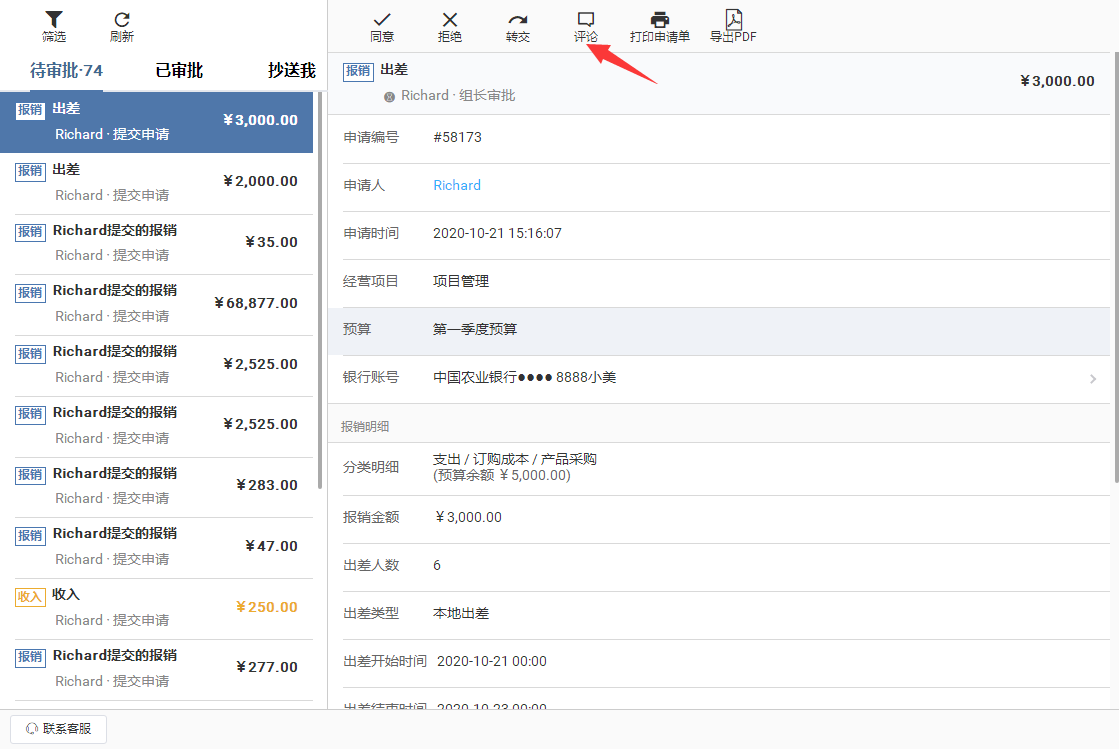The image size is (1119, 750).
Task: Open the ¥35.00 reimbursement entry
Action: point(157,243)
